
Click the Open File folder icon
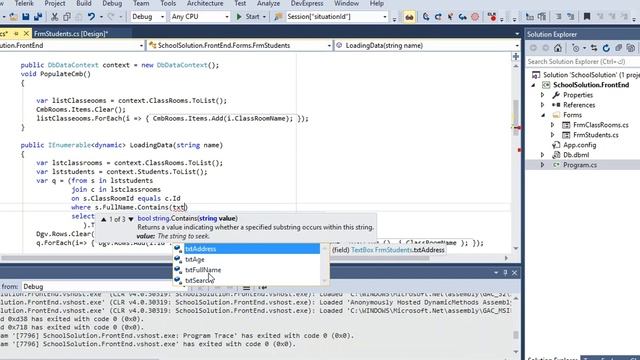pos(13,17)
